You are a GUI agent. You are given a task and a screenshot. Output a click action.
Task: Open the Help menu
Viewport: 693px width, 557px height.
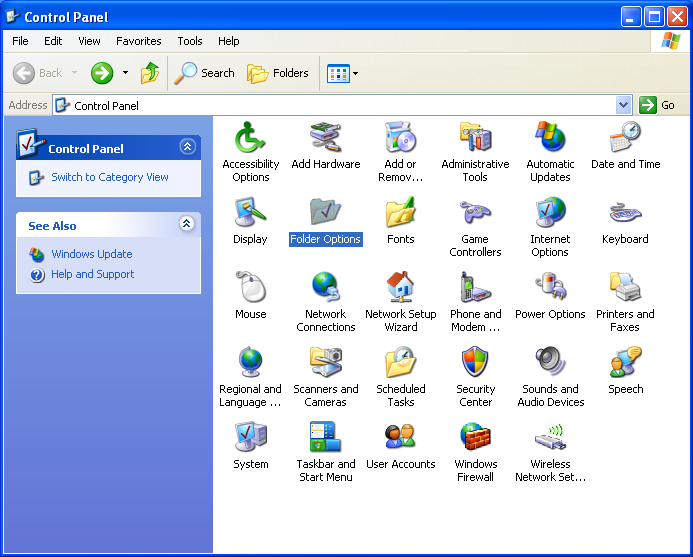click(x=228, y=41)
